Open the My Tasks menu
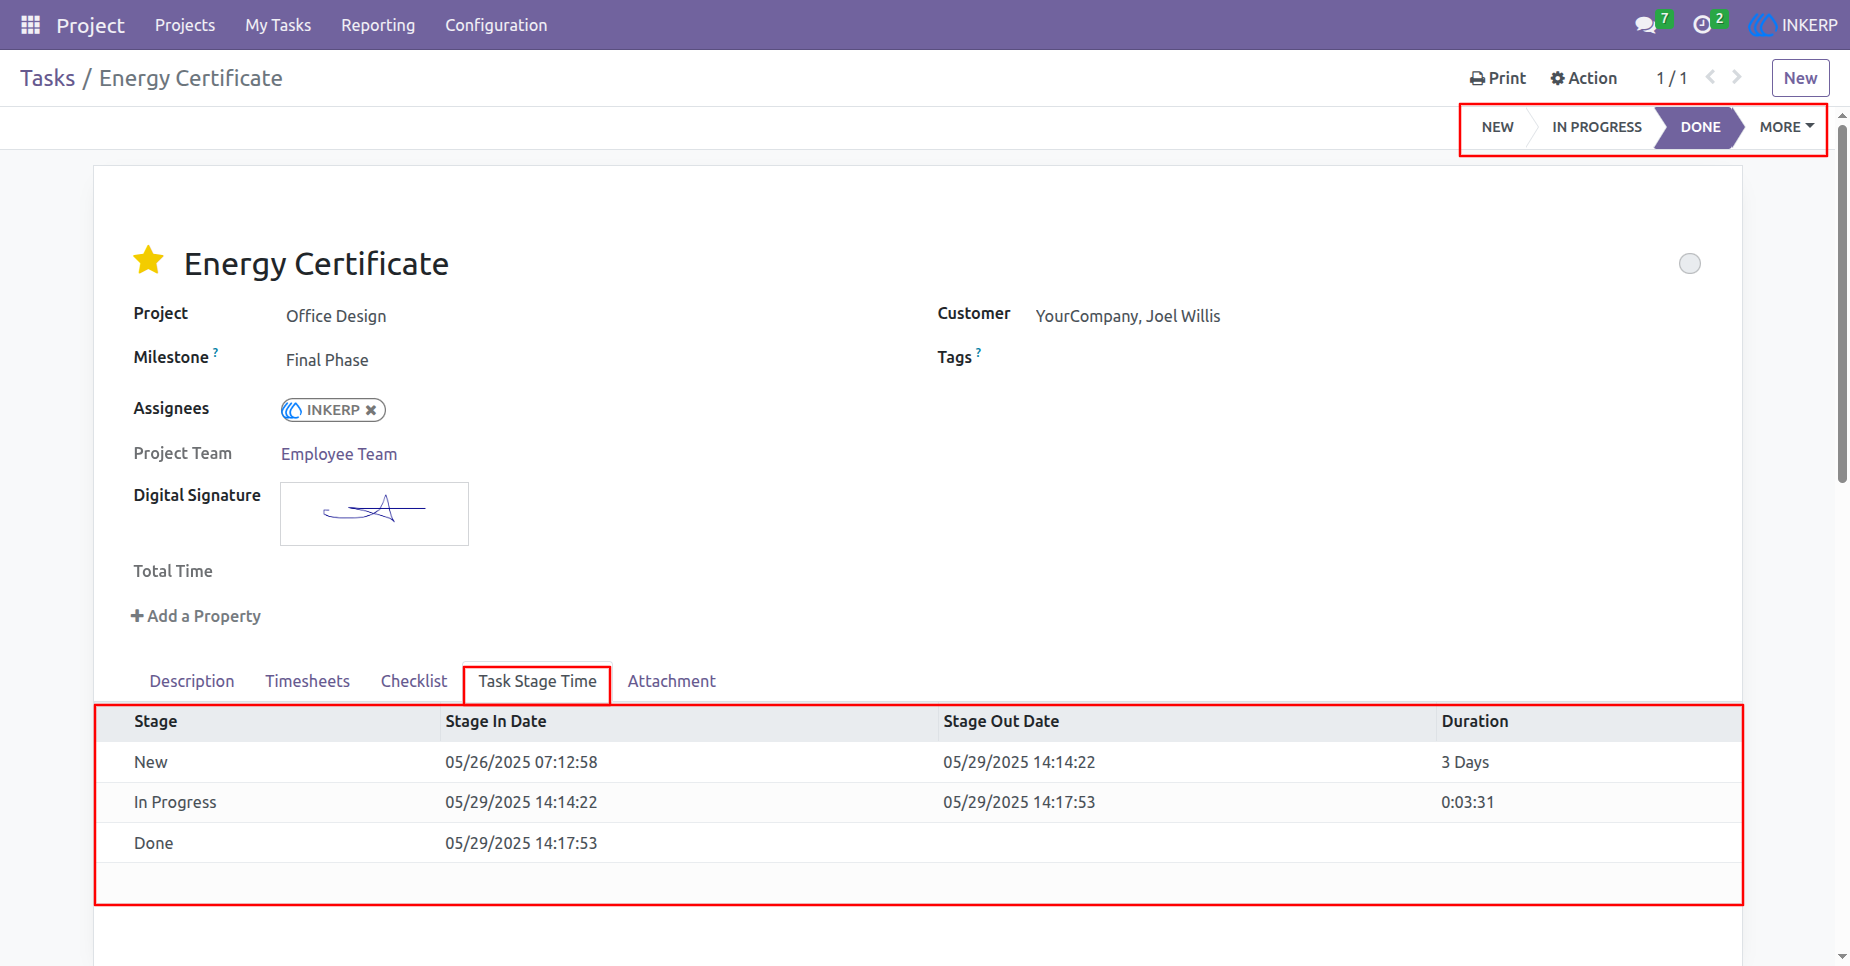This screenshot has height=966, width=1850. pos(278,25)
